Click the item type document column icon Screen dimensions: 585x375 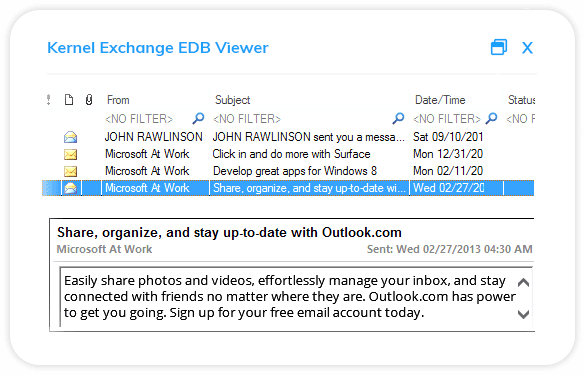pyautogui.click(x=69, y=100)
